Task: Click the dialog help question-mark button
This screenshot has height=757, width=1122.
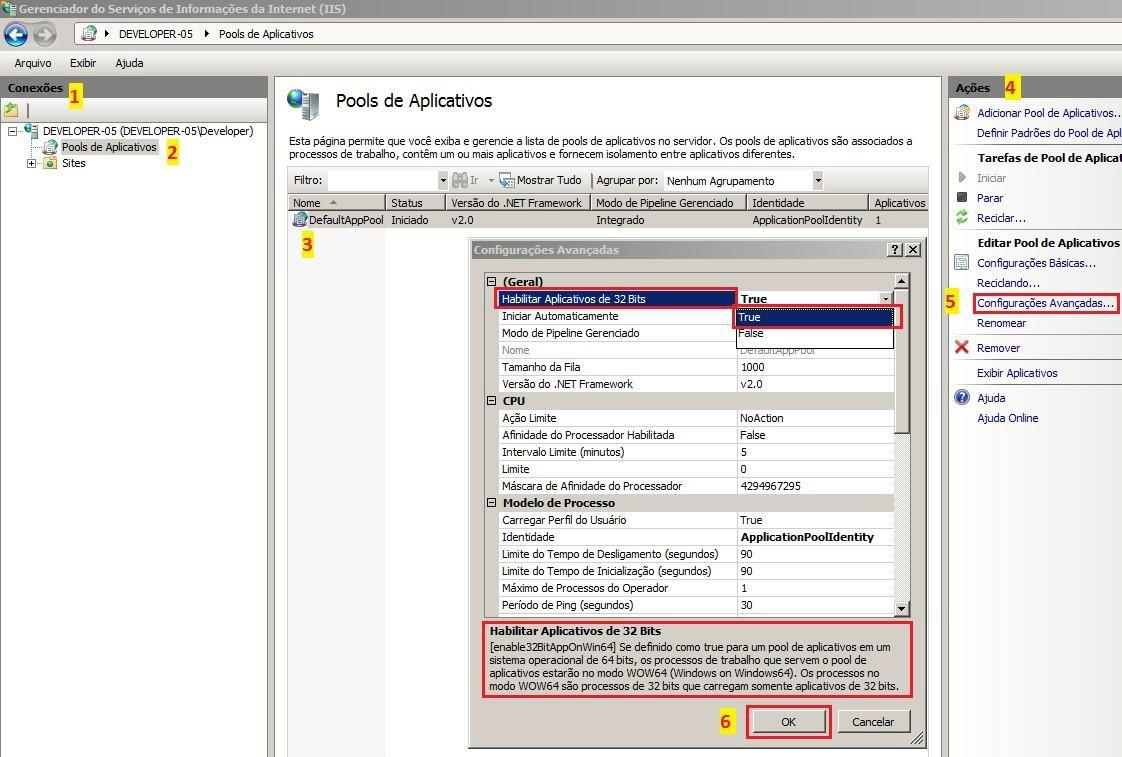Action: (x=895, y=249)
